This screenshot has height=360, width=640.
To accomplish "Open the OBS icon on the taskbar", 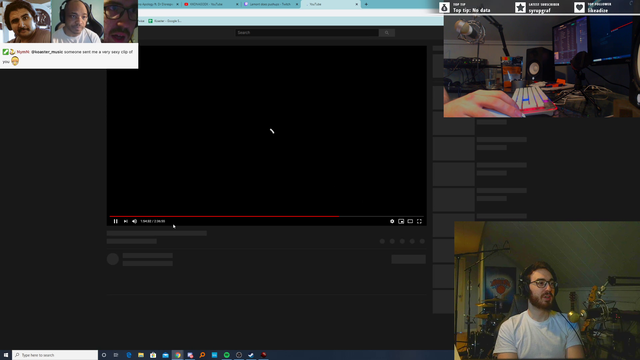I will [239, 355].
